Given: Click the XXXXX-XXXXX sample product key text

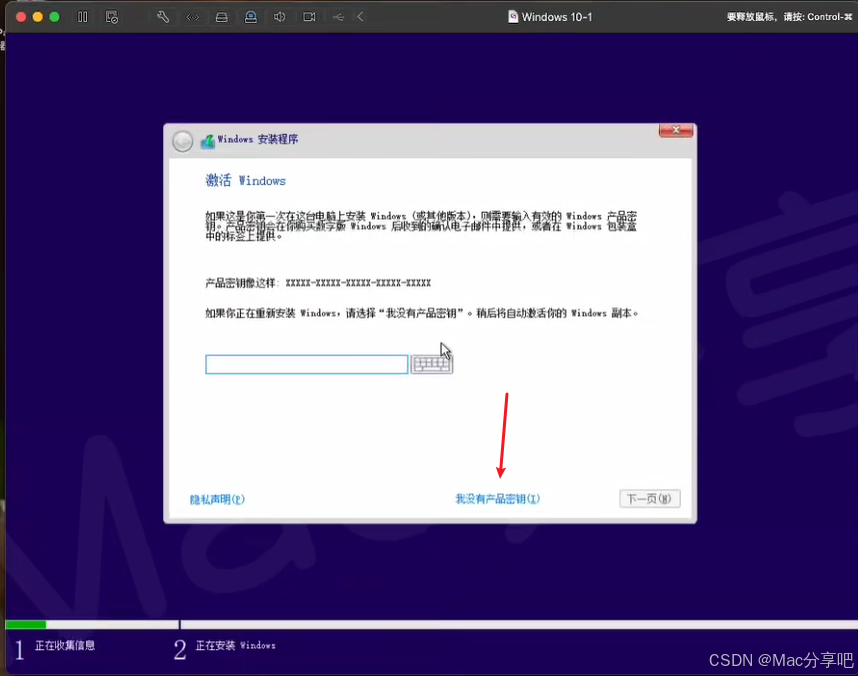Looking at the screenshot, I should pos(358,283).
